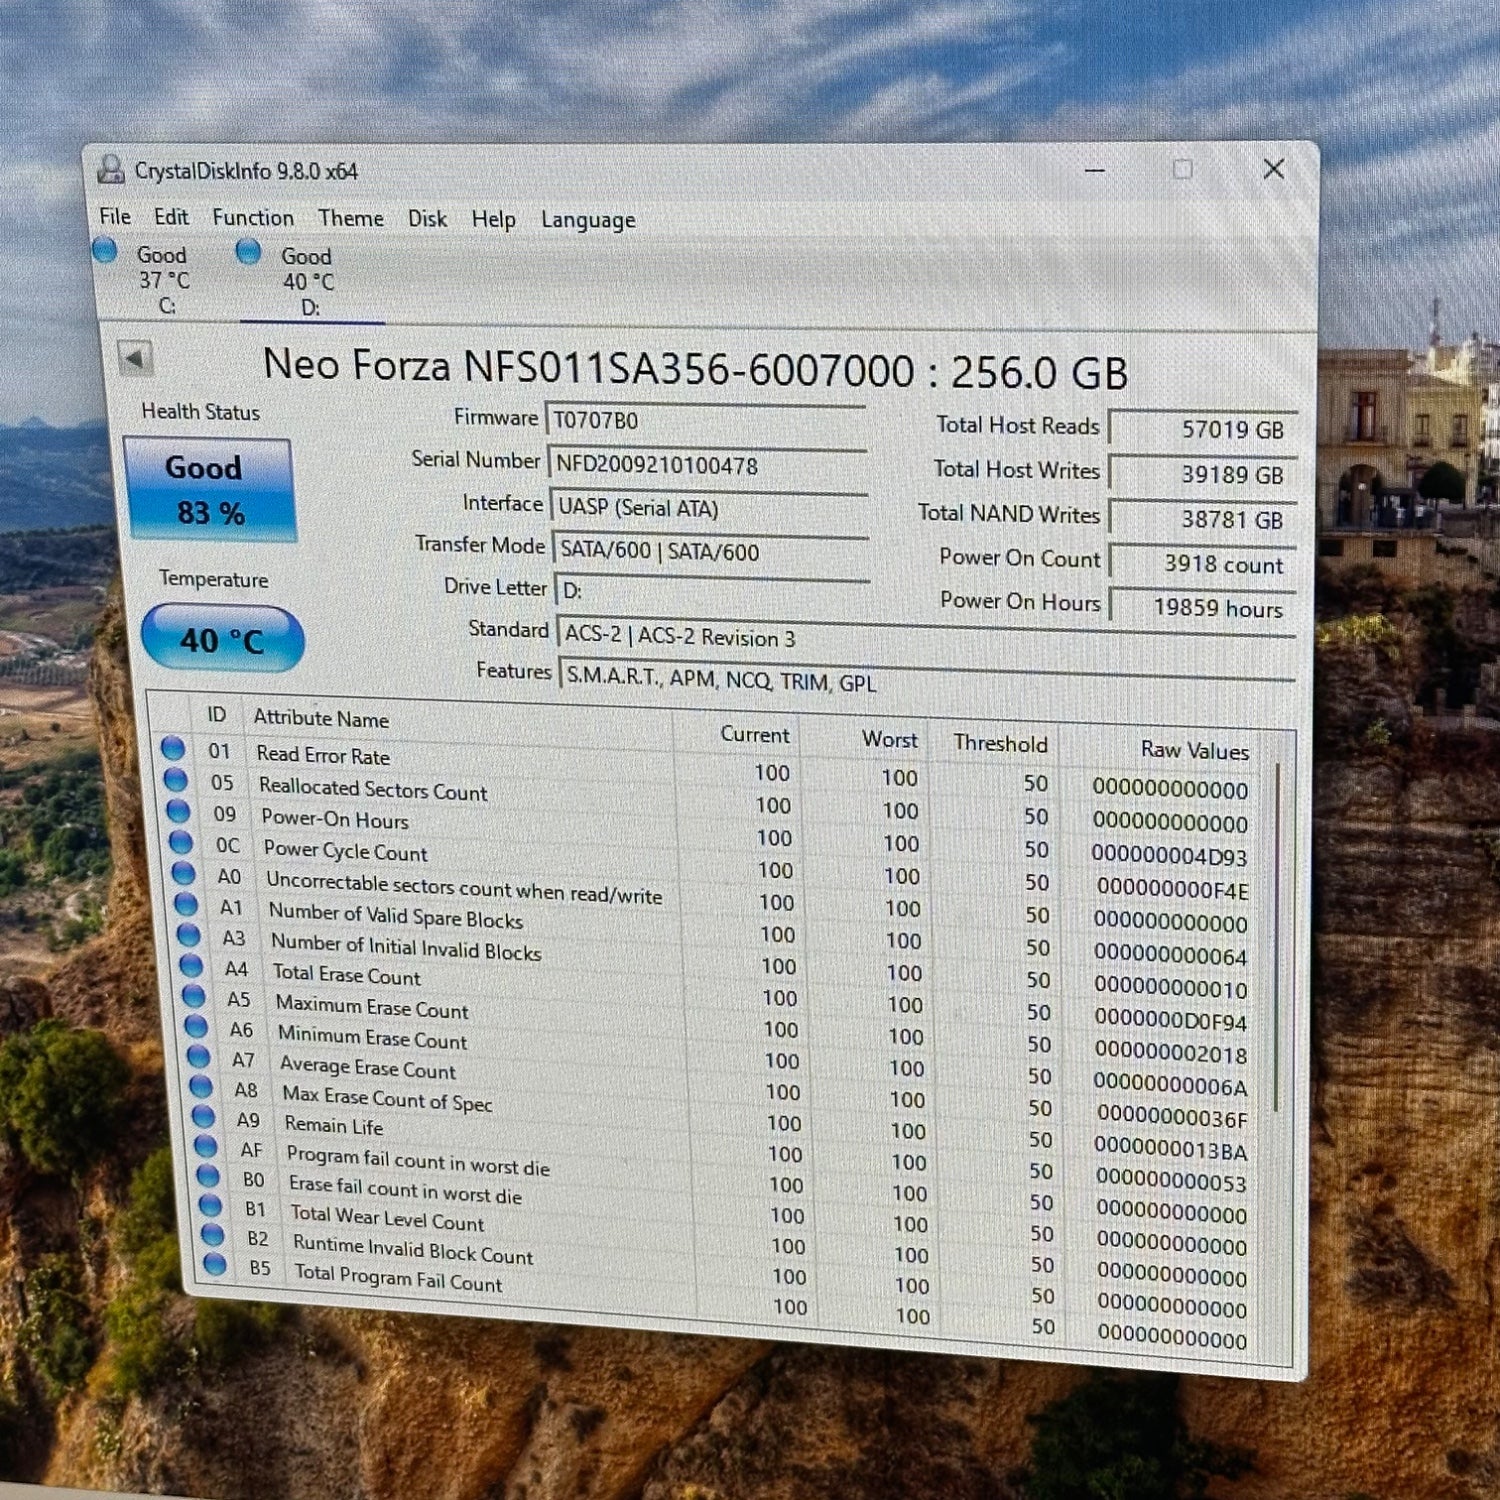Click the blue status orb for drive C:

point(105,250)
